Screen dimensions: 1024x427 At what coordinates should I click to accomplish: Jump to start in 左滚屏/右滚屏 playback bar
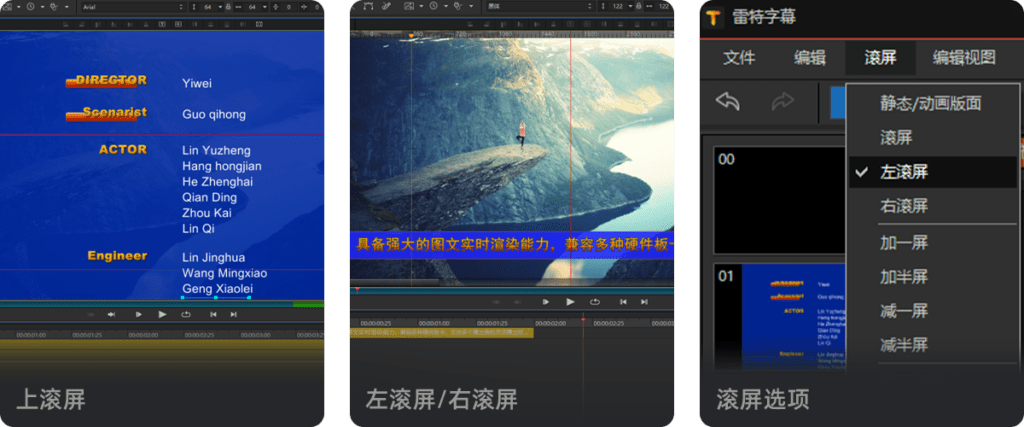point(623,302)
